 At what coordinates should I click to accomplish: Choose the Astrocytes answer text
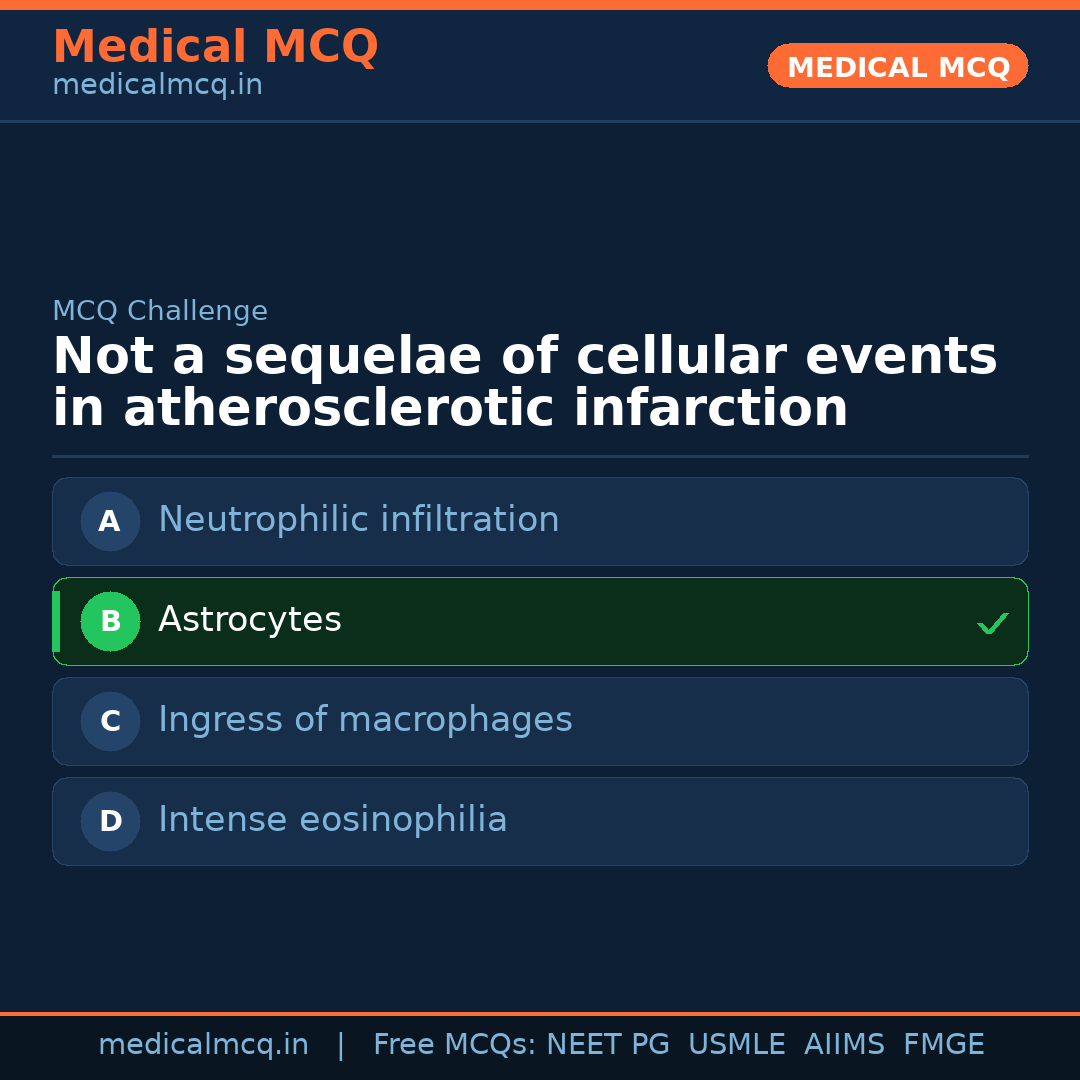[250, 620]
